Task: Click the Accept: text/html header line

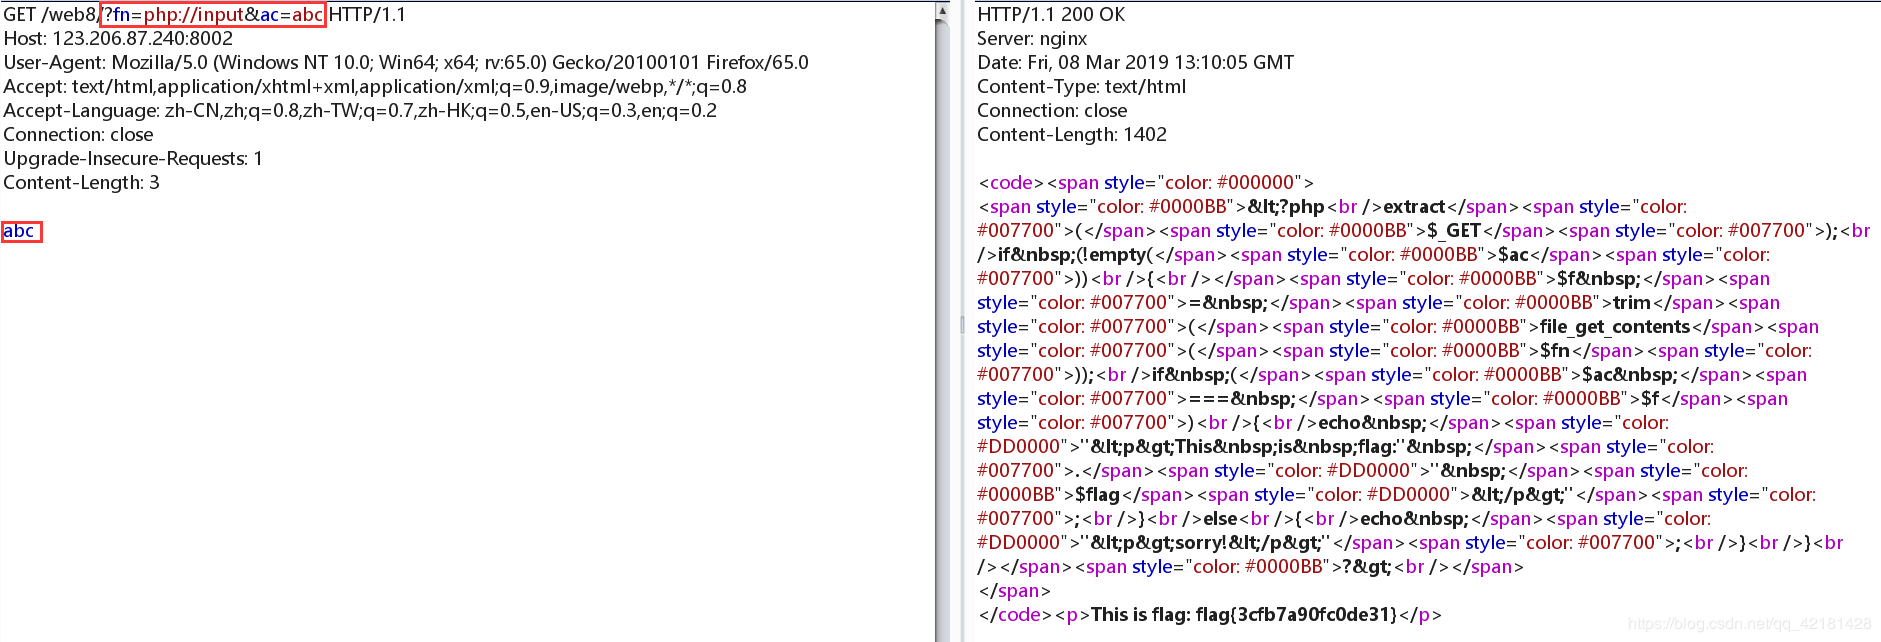Action: (x=375, y=87)
